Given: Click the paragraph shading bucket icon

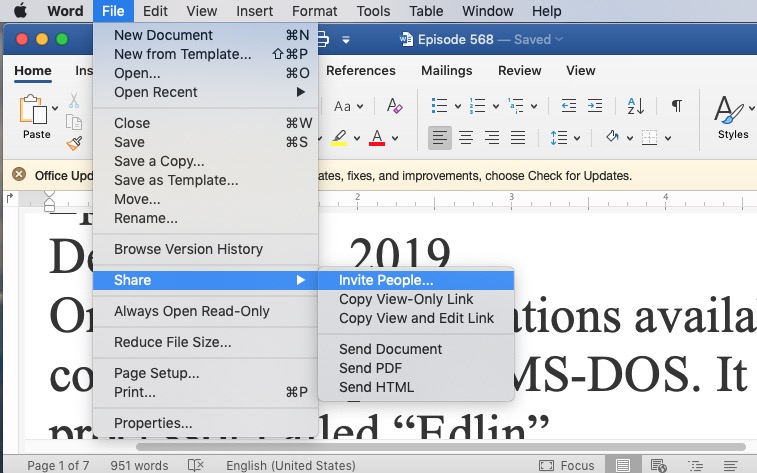Looking at the screenshot, I should [613, 138].
